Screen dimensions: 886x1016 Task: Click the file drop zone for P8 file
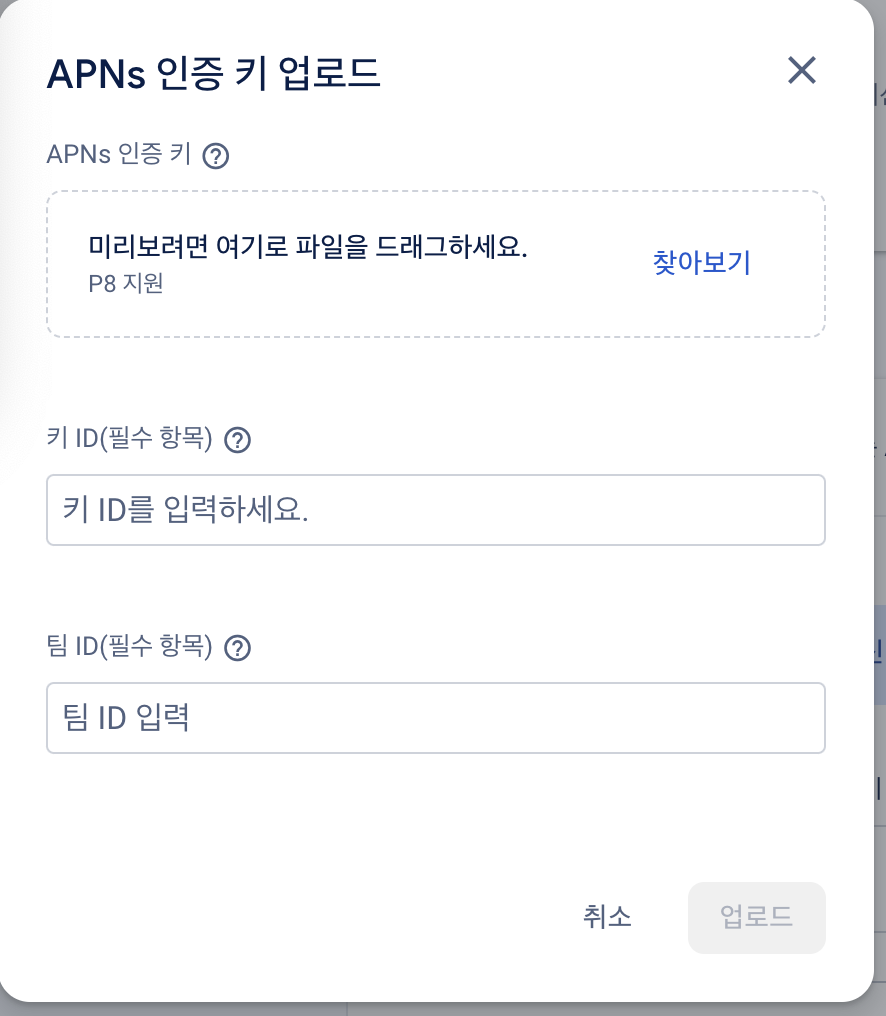pyautogui.click(x=436, y=264)
